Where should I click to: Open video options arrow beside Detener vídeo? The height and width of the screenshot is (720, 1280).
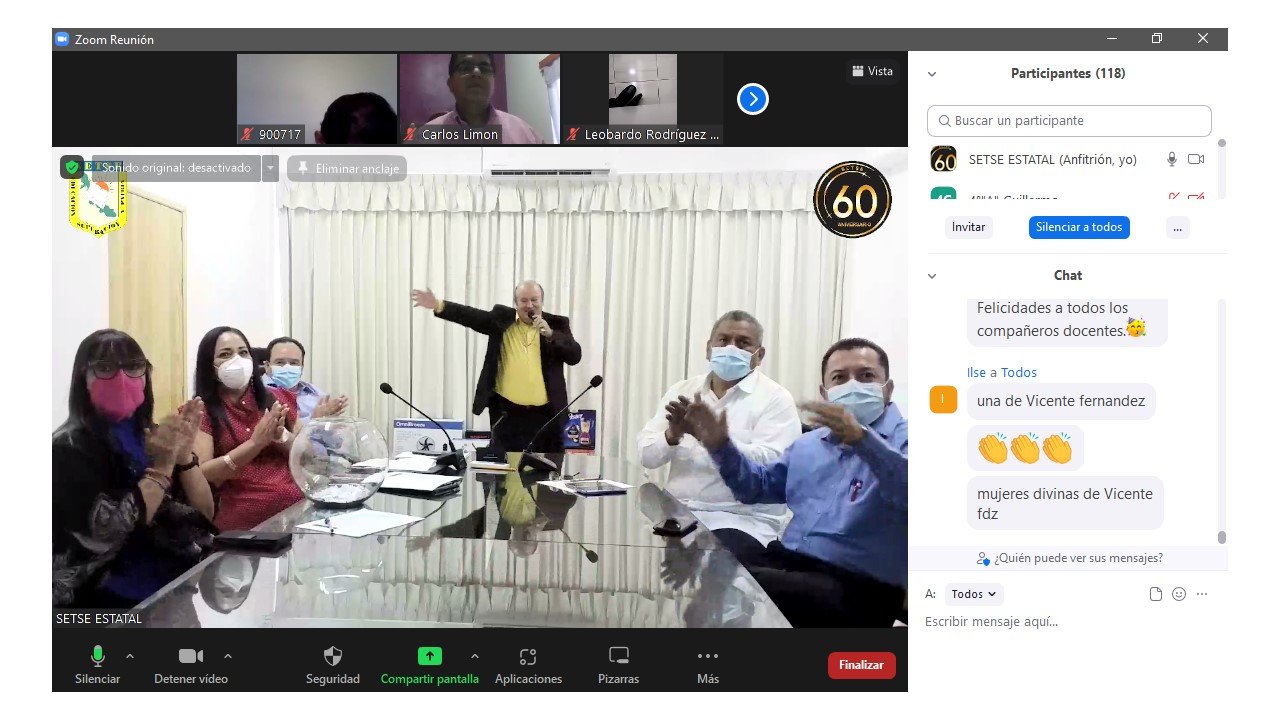228,656
